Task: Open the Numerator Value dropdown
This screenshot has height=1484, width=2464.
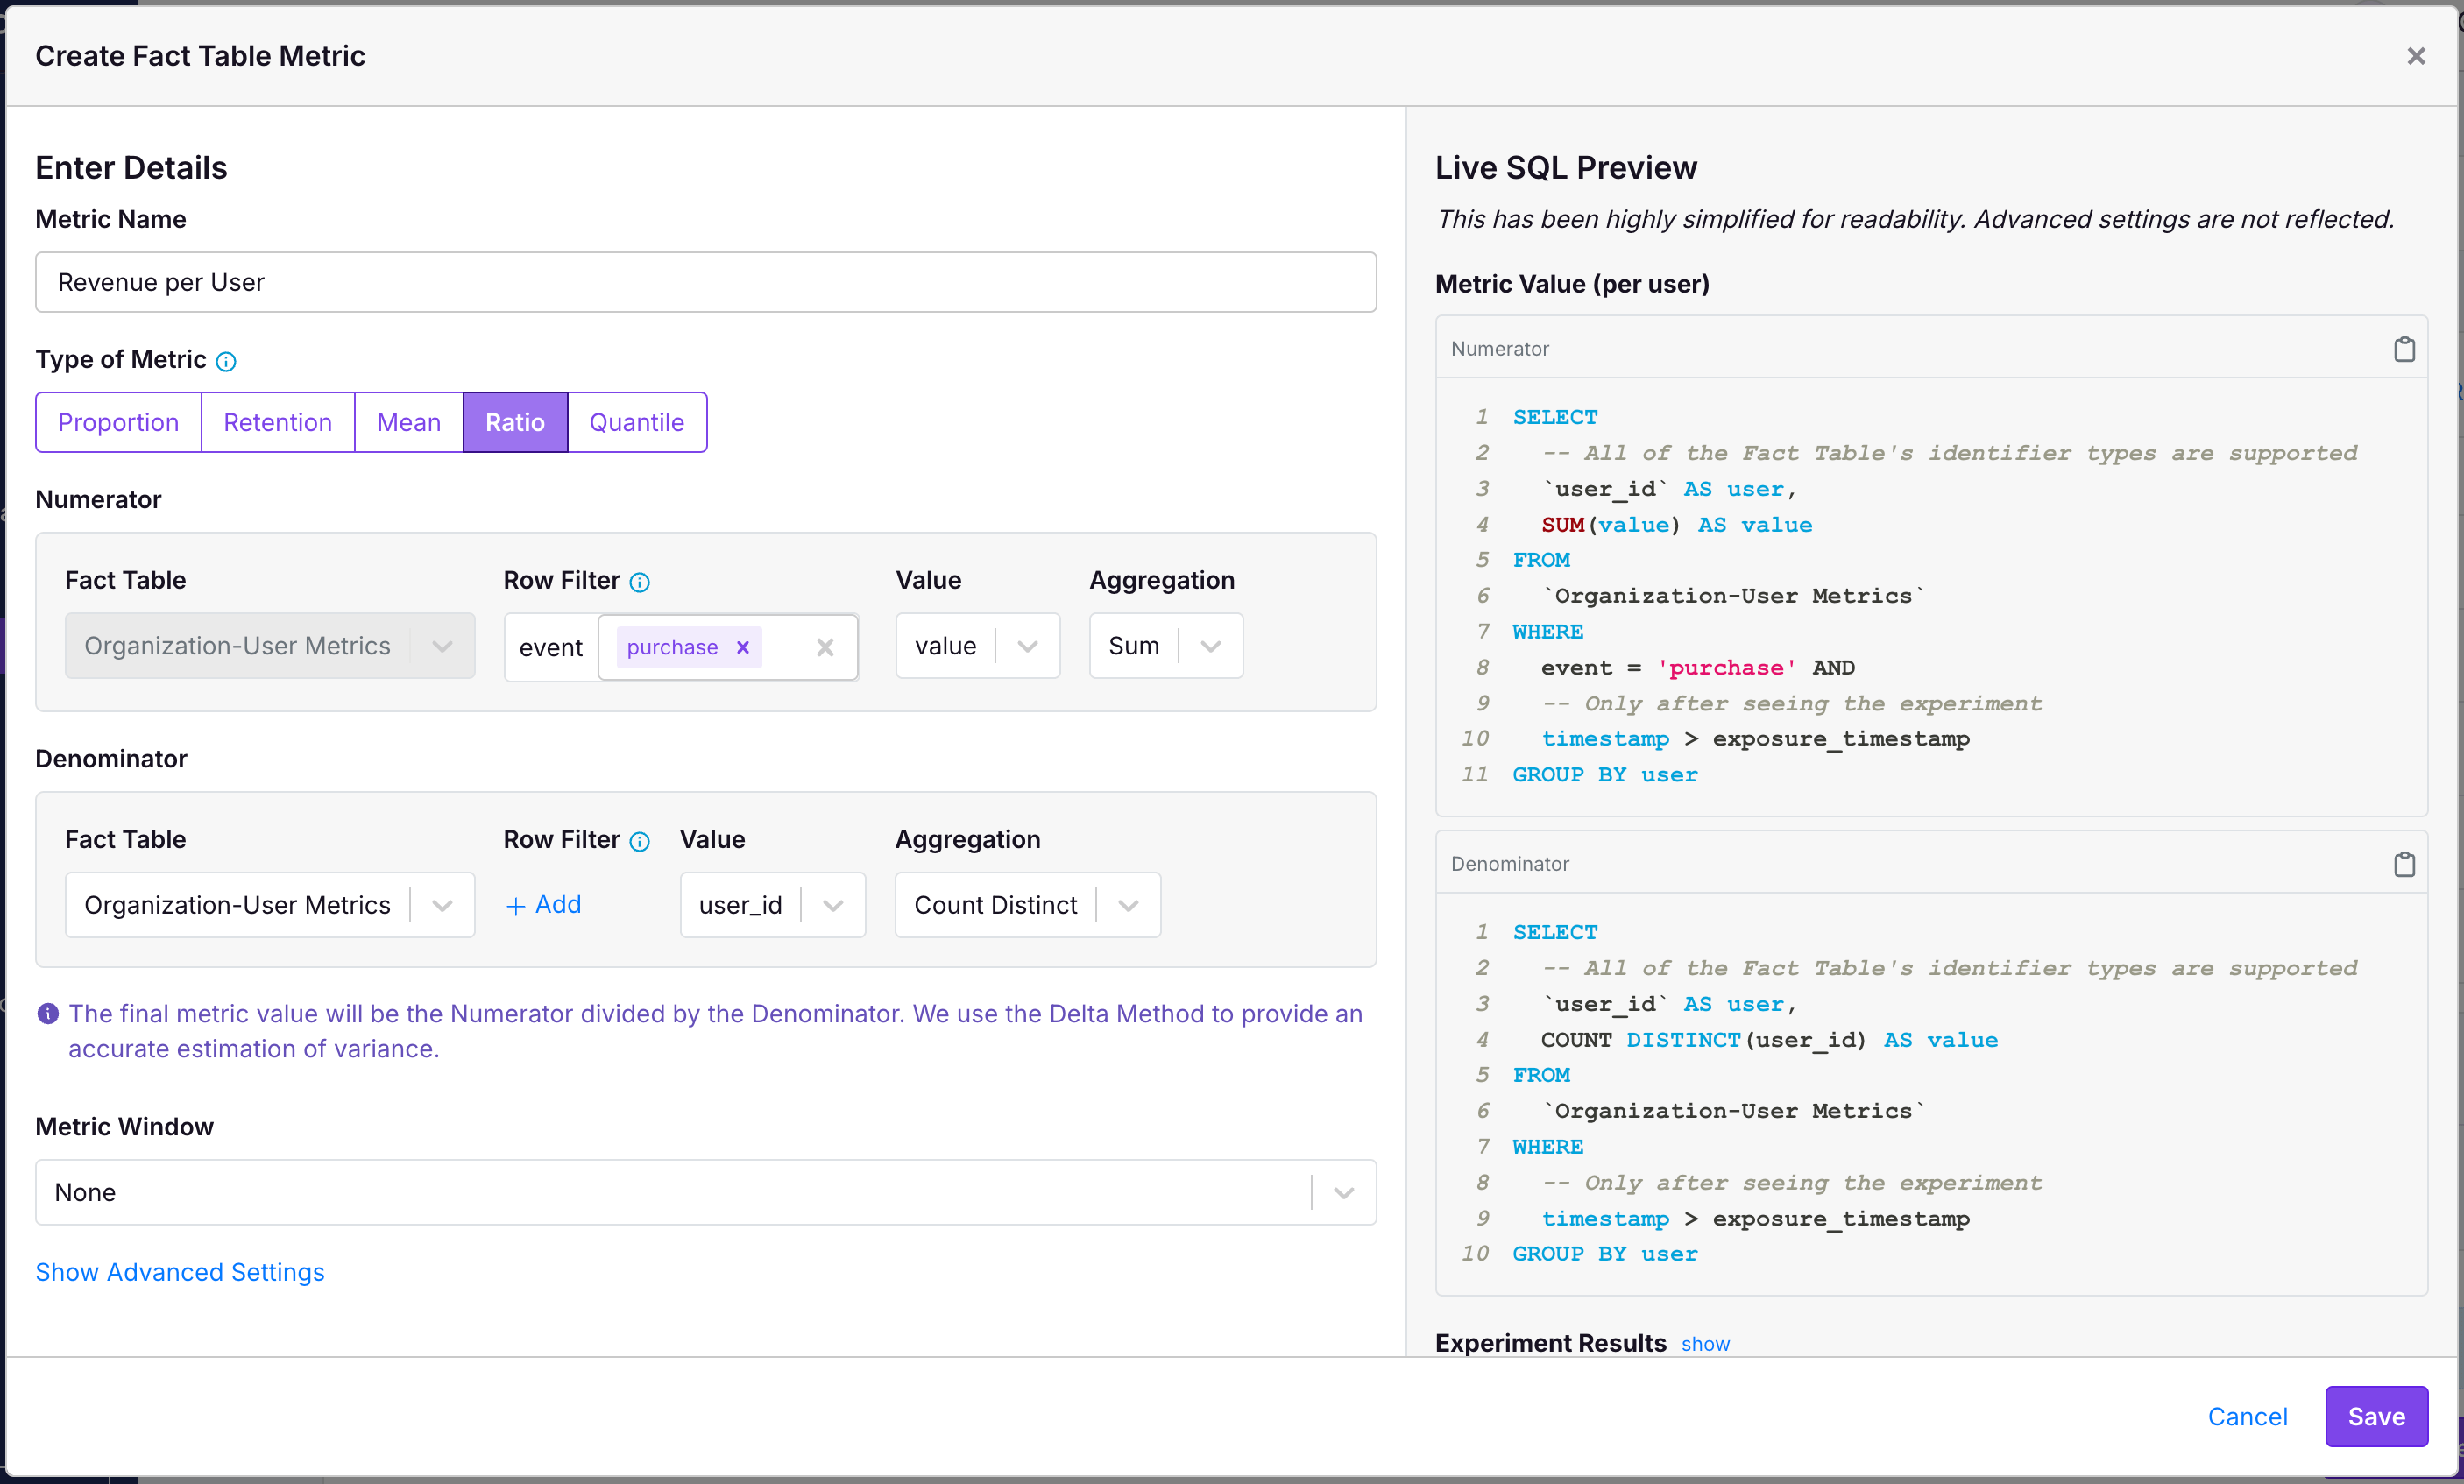Action: (x=977, y=646)
